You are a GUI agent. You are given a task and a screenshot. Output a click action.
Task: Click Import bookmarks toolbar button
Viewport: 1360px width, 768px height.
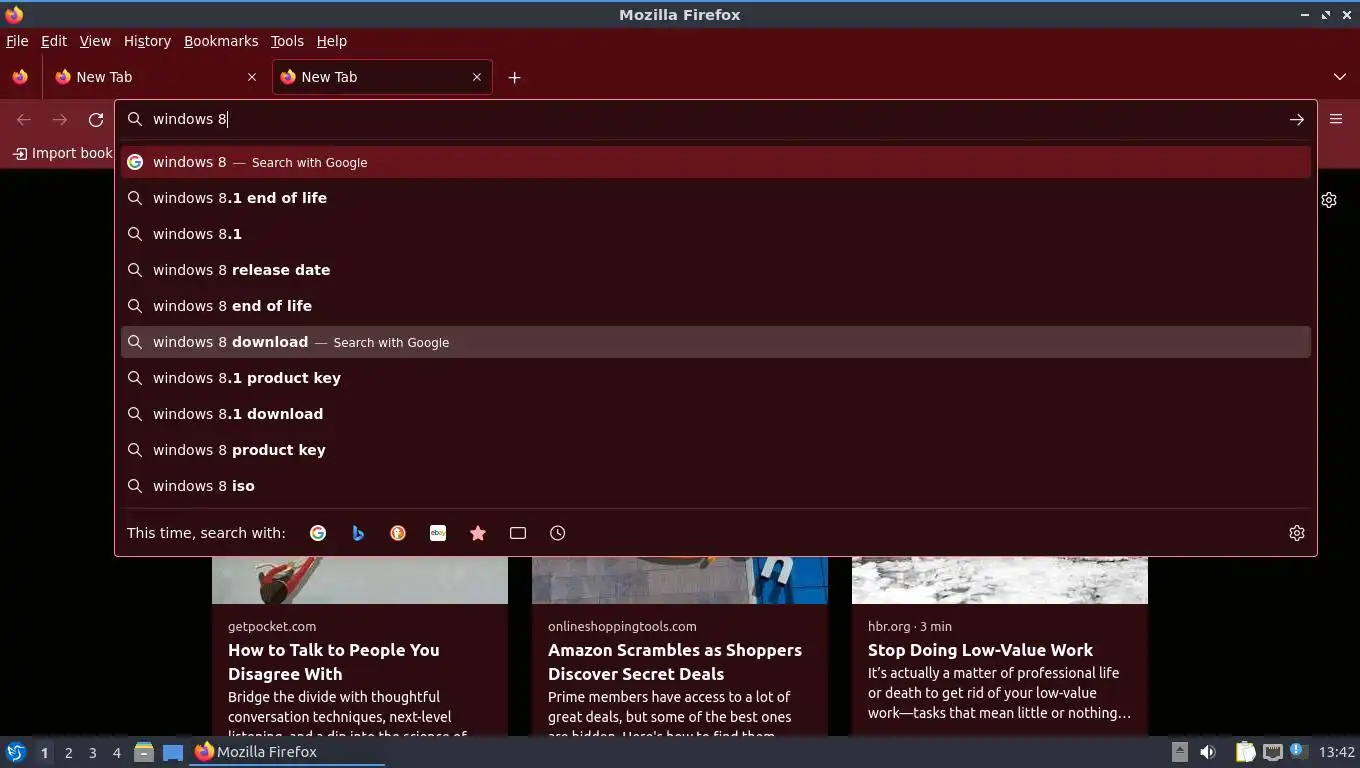[62, 153]
